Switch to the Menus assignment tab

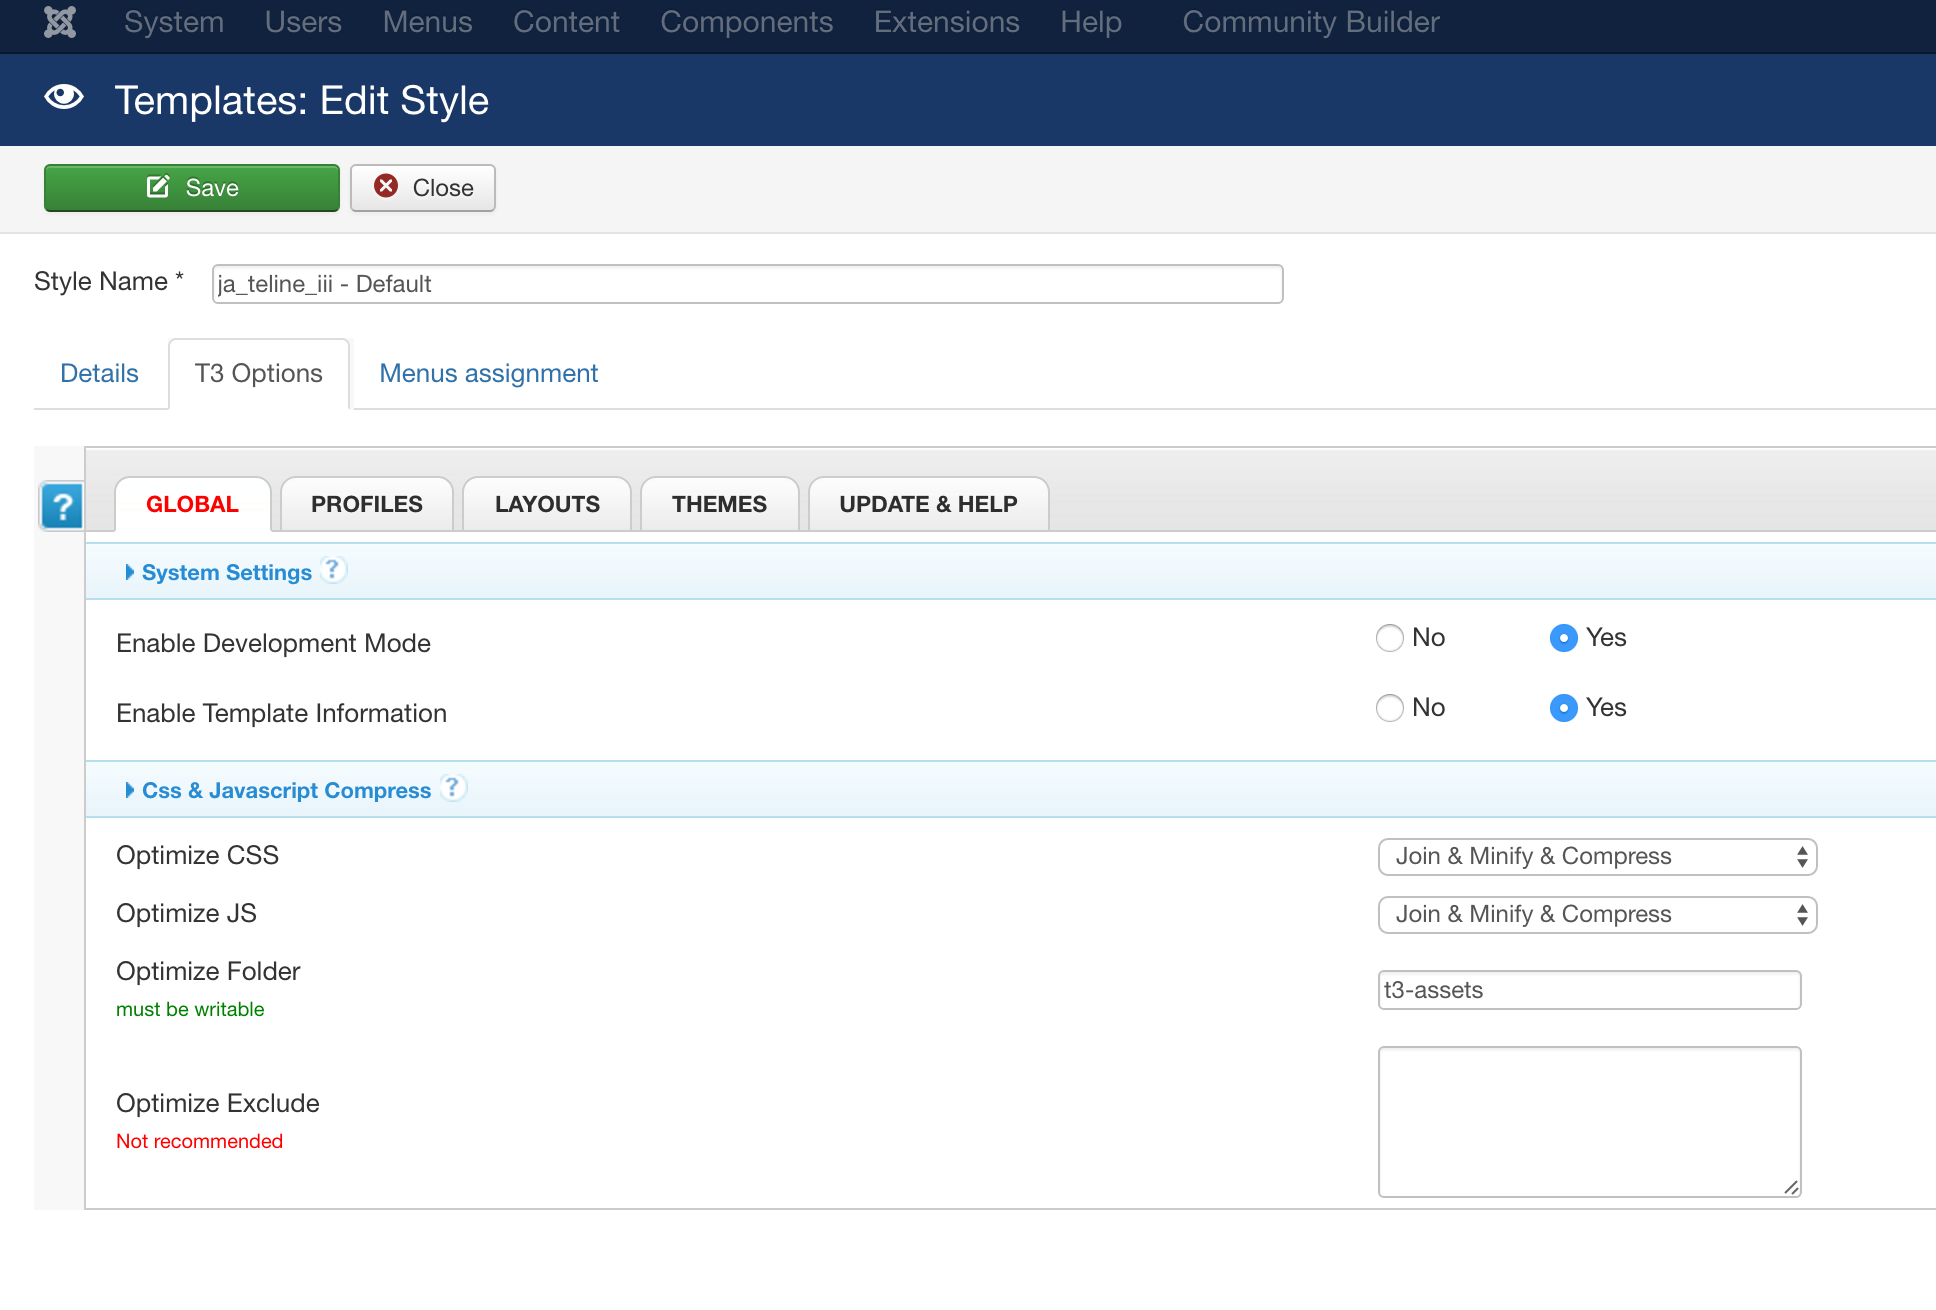click(x=488, y=374)
